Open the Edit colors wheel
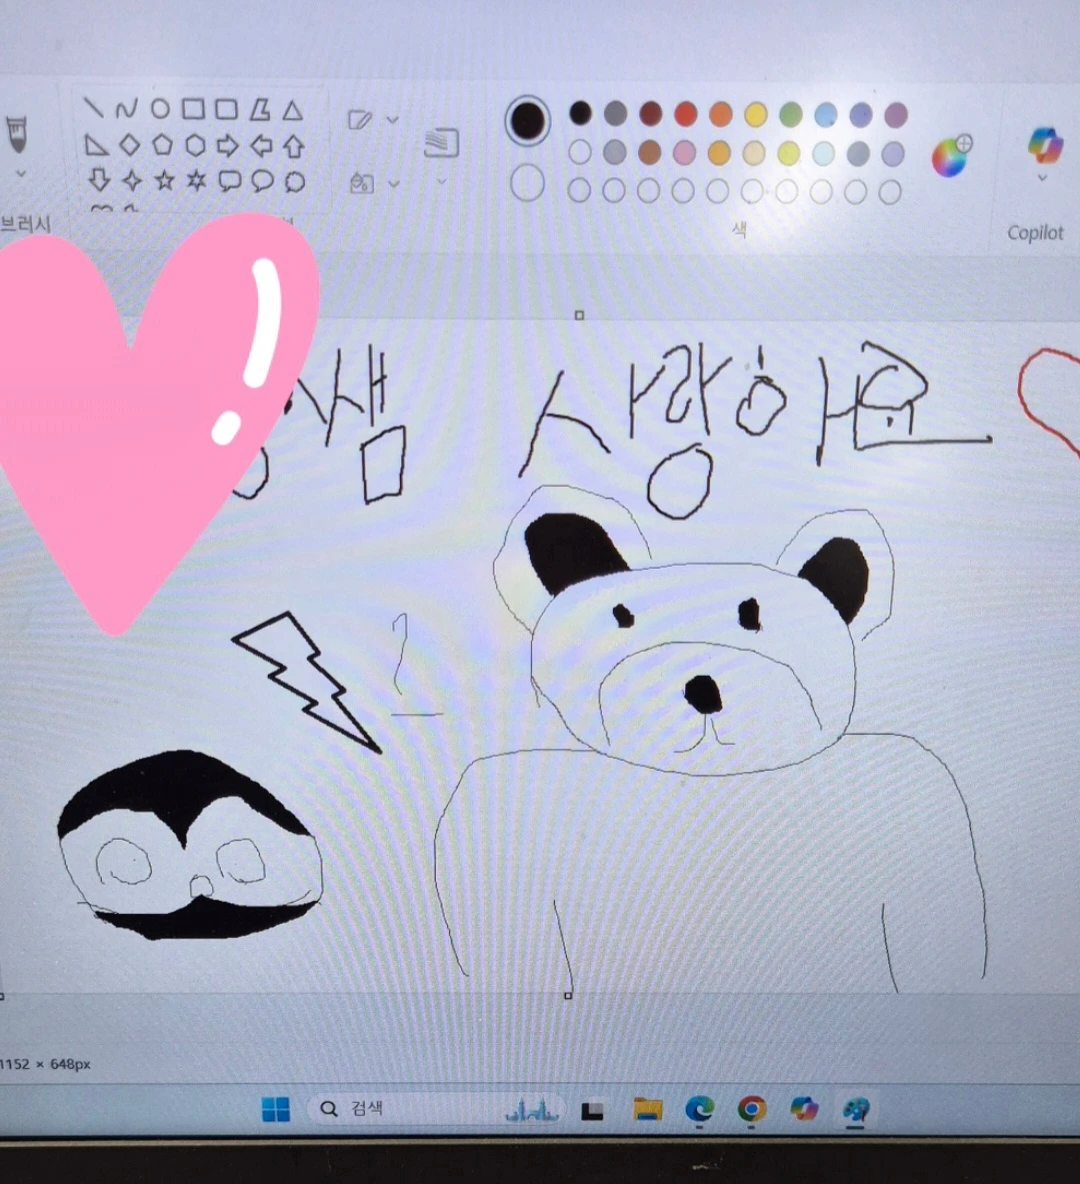1080x1184 pixels. coord(952,156)
